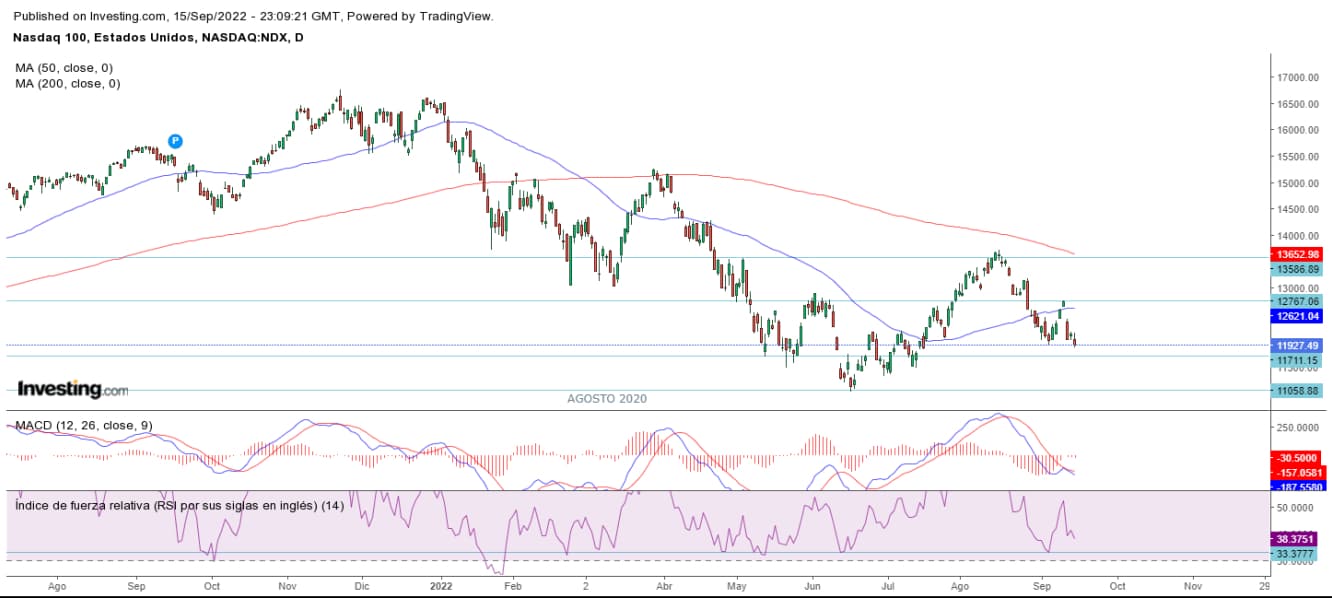Screen dimensions: 1332x598
Task: Click the 14000.00 price axis label
Action: tap(1296, 236)
